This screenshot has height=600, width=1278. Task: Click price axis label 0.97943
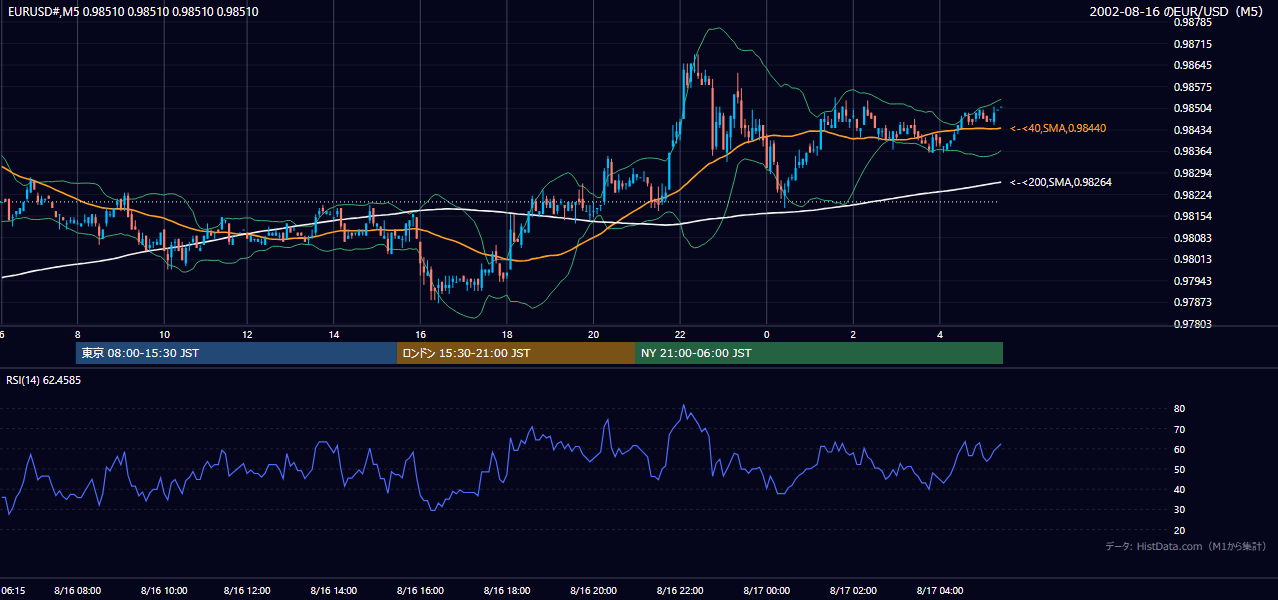[1192, 281]
